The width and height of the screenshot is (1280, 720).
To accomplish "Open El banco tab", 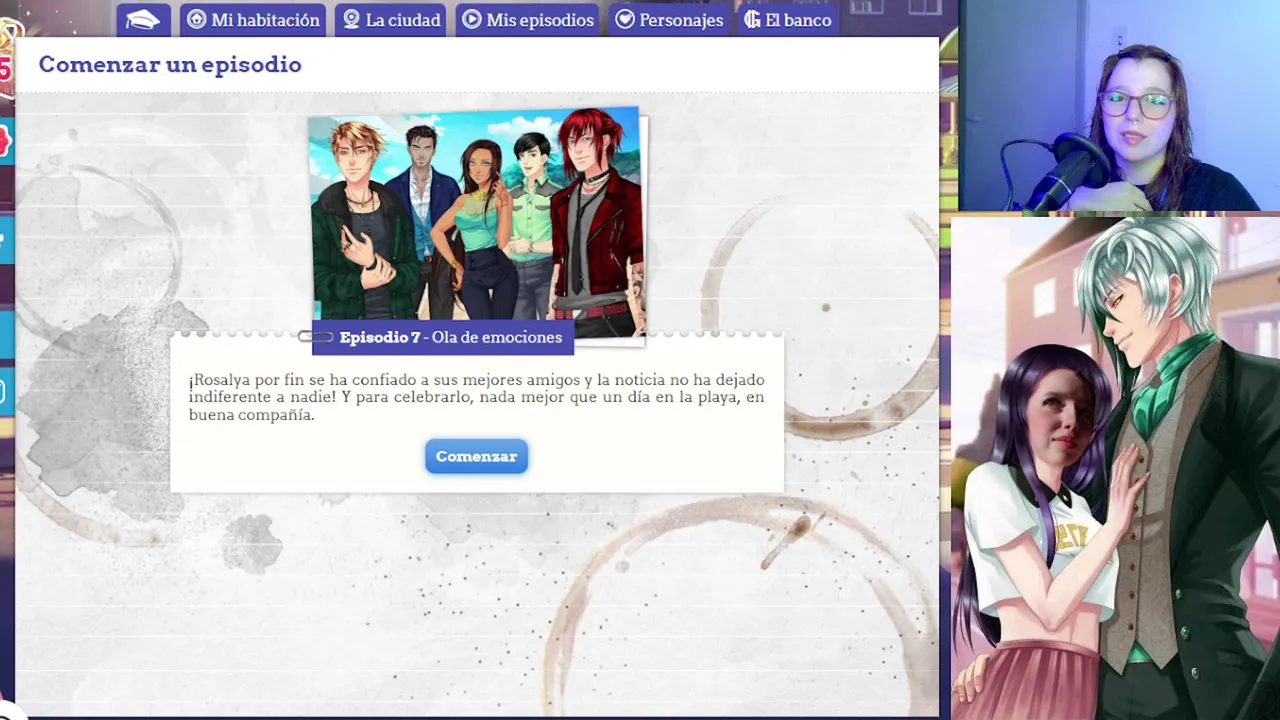I will (788, 20).
